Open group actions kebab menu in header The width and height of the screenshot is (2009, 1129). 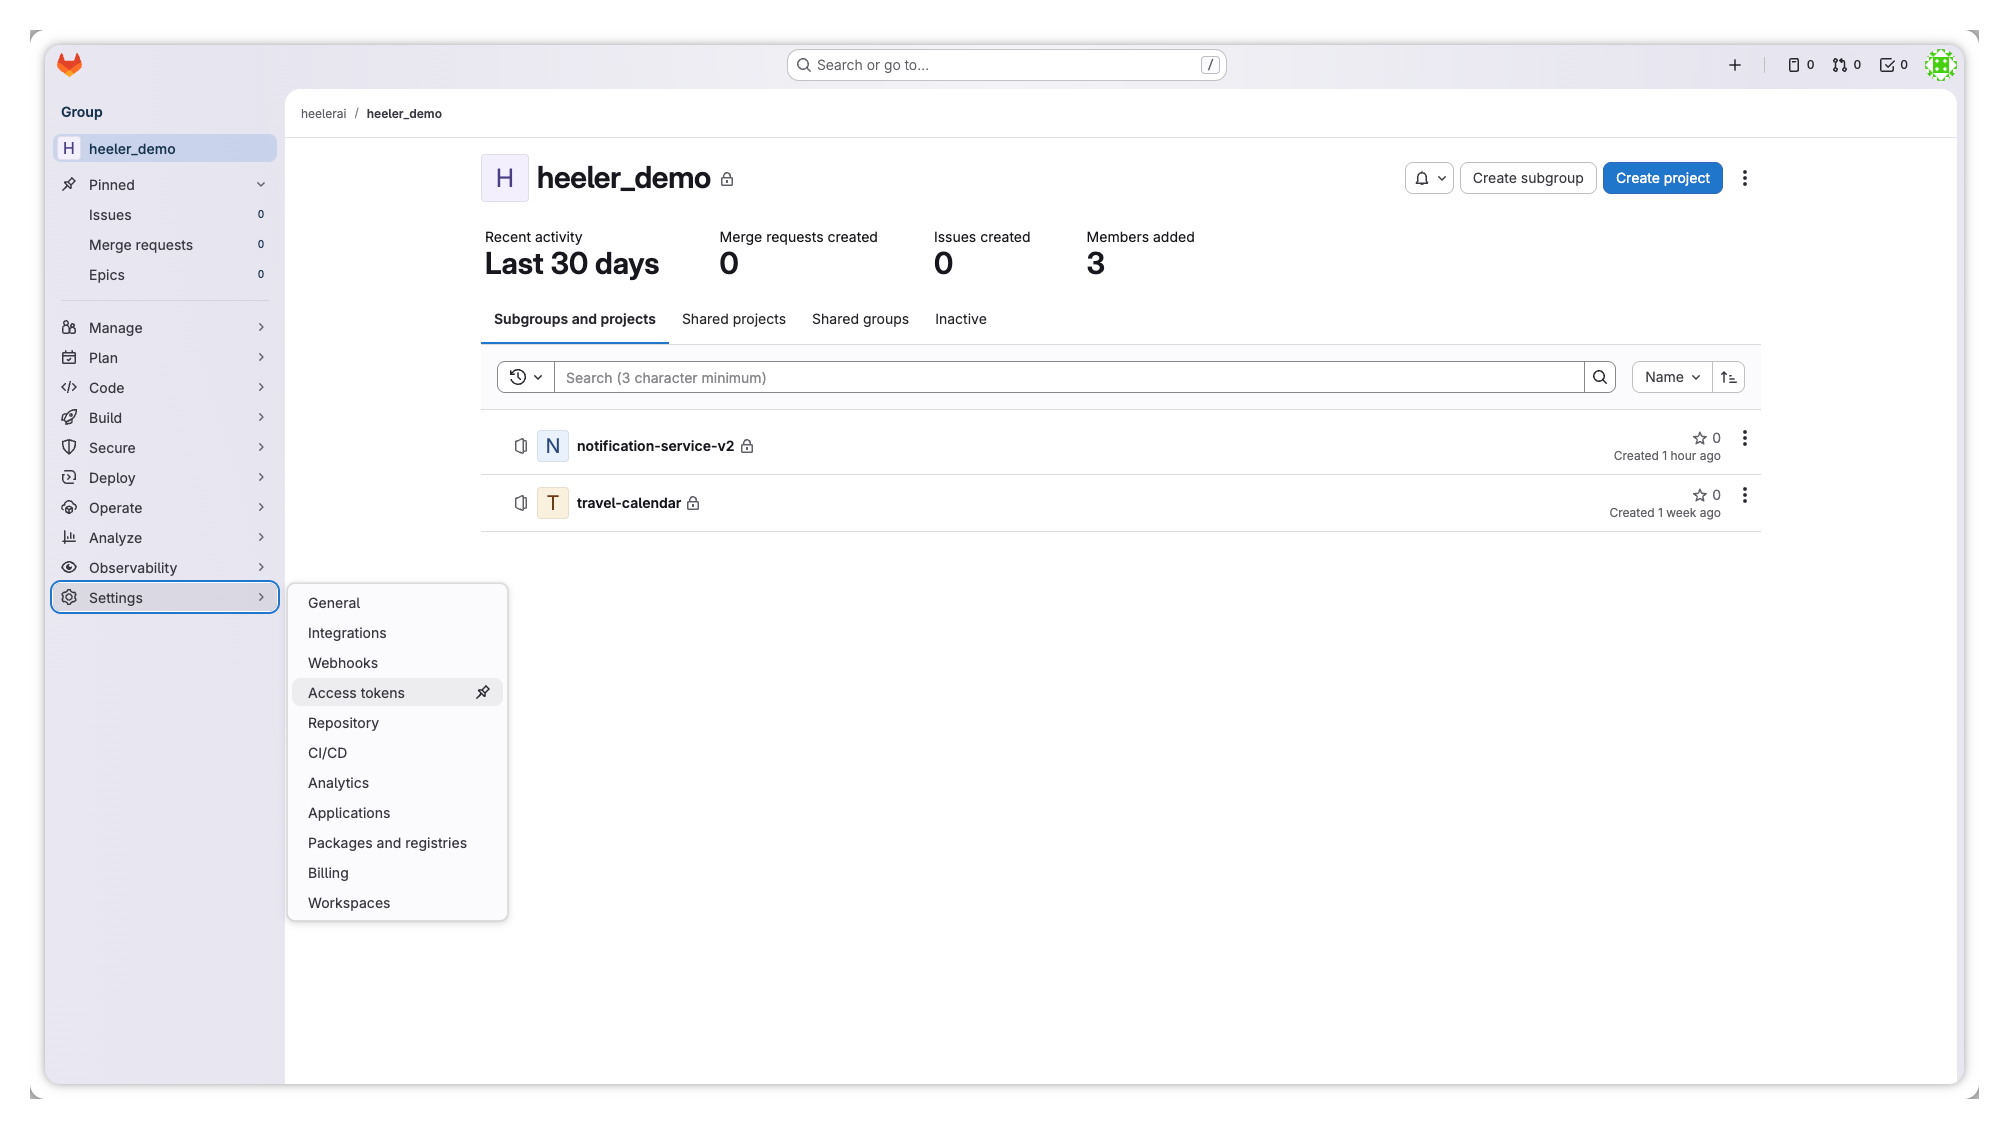pyautogui.click(x=1745, y=178)
